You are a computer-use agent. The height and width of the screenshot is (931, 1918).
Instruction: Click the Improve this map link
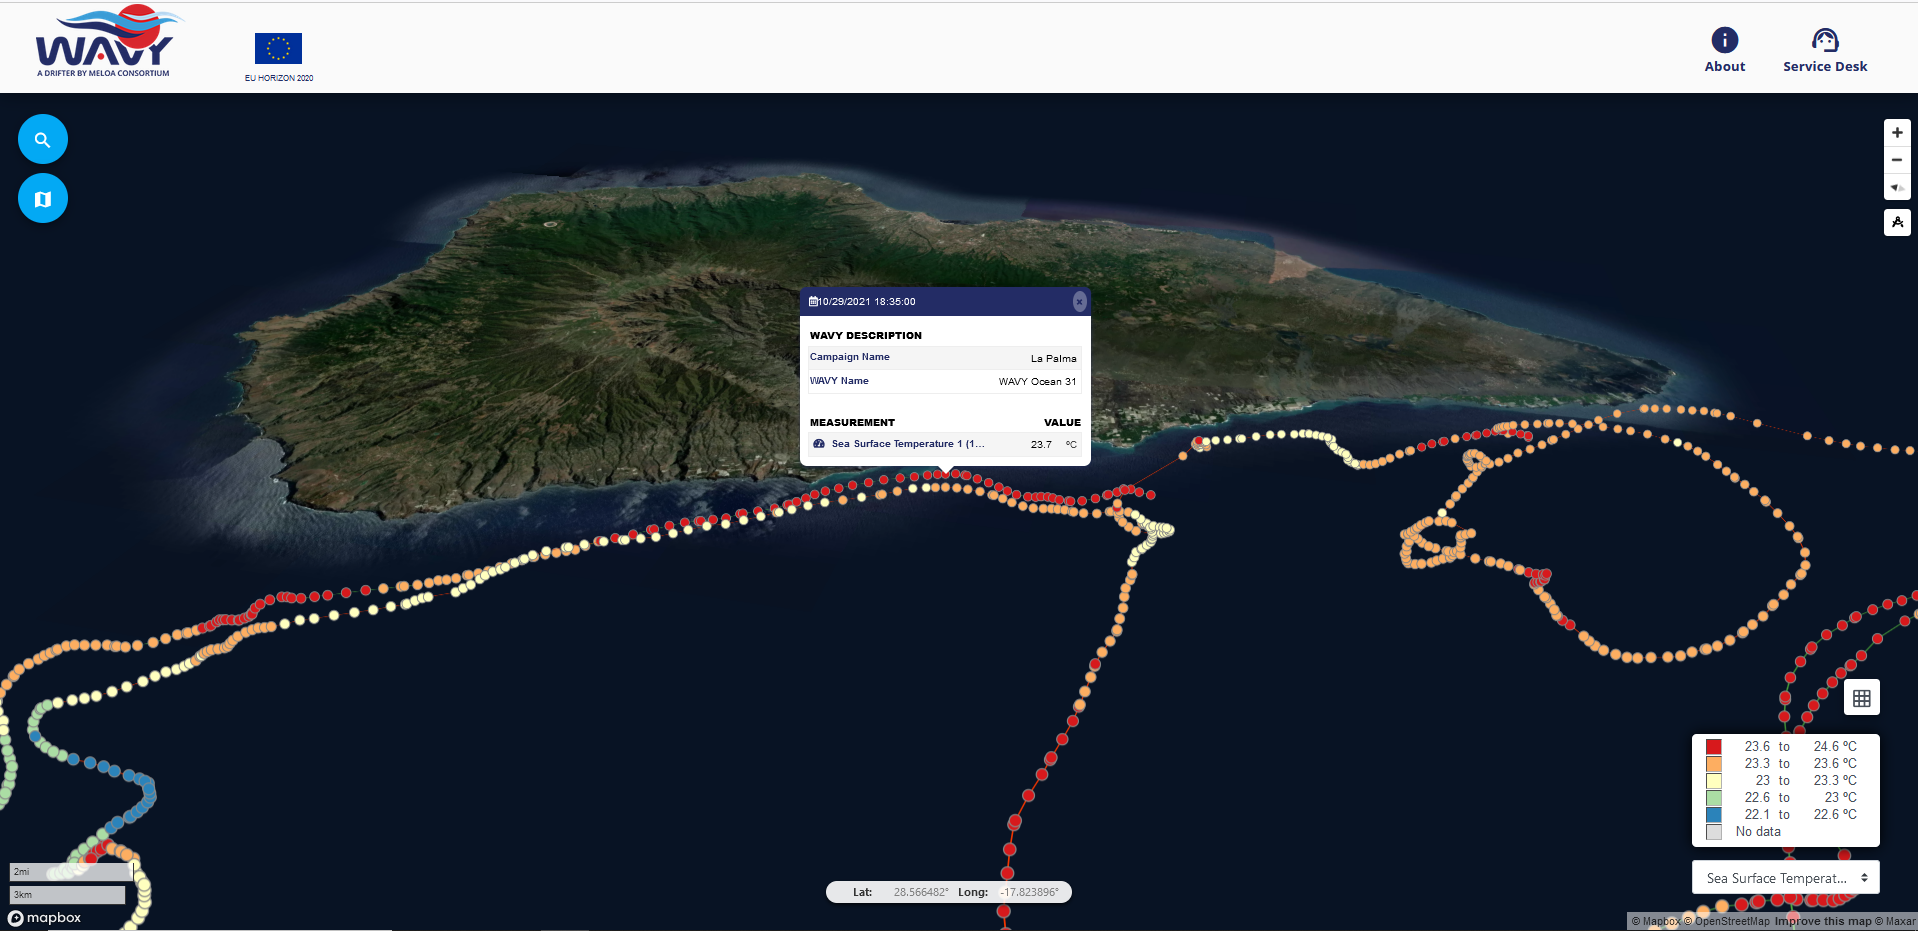coord(1822,921)
